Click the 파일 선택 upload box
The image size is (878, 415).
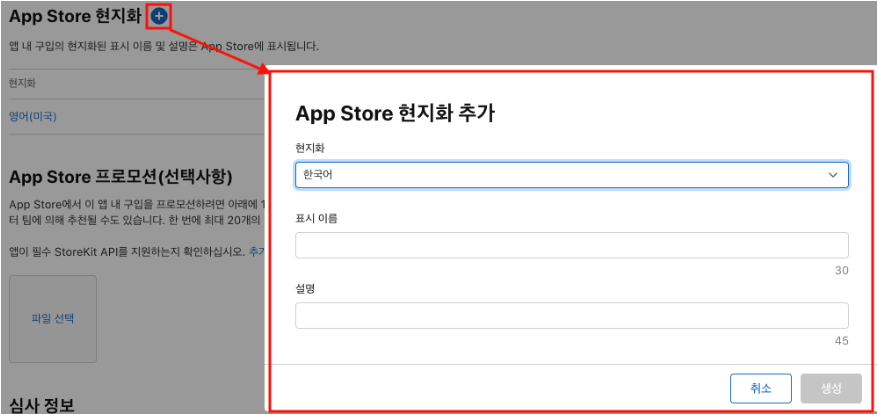53,319
